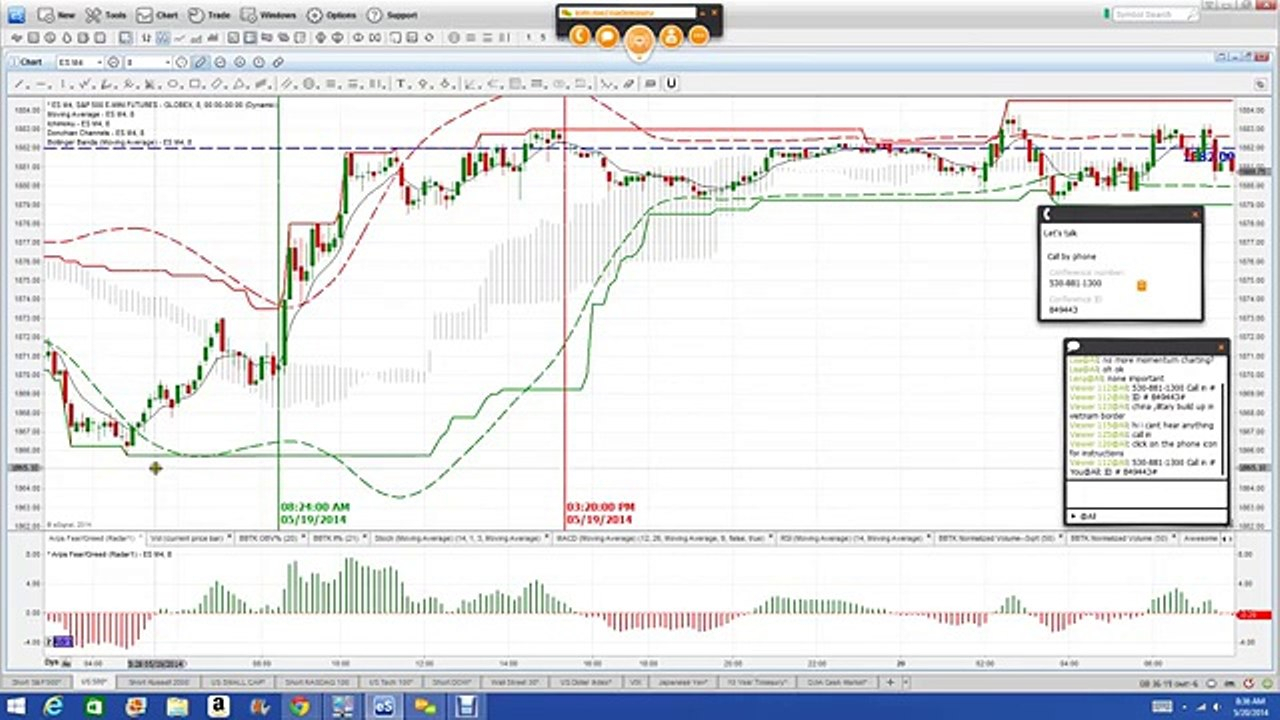Viewport: 1280px width, 720px height.
Task: Select the ellipse drawing tool
Action: (x=173, y=84)
